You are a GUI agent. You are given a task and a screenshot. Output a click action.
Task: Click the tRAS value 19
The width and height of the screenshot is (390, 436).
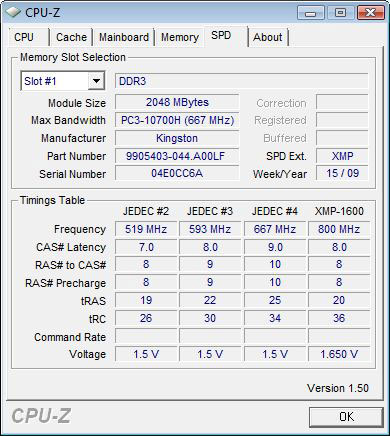point(146,300)
